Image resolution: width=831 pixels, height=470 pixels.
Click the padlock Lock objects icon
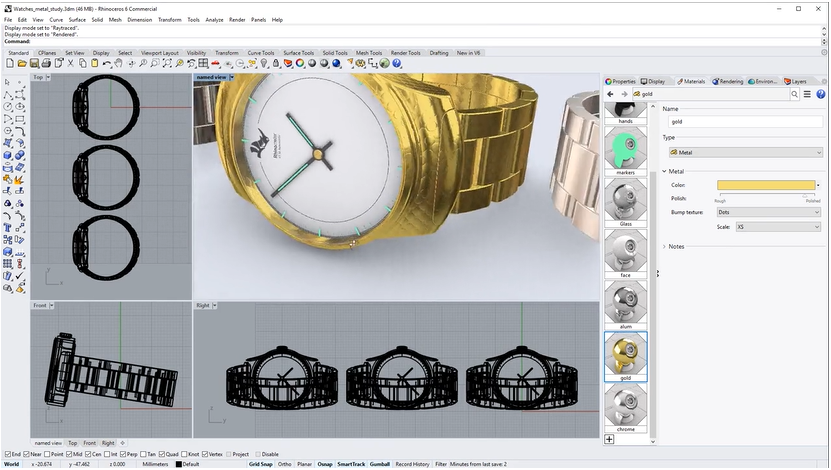click(276, 64)
